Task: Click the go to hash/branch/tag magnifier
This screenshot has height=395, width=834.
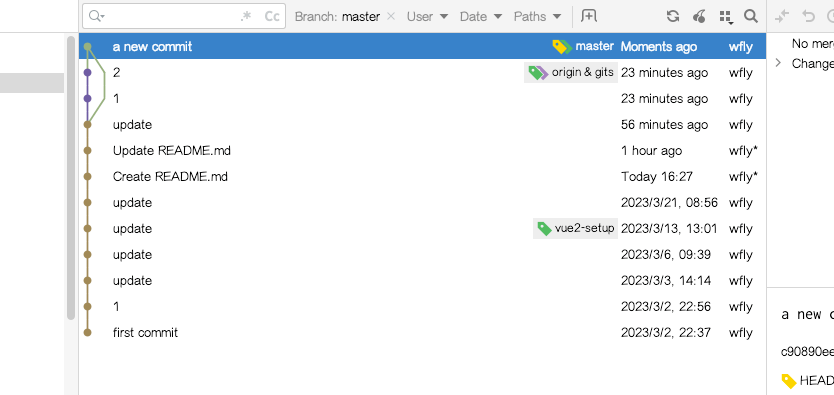Action: [x=750, y=16]
